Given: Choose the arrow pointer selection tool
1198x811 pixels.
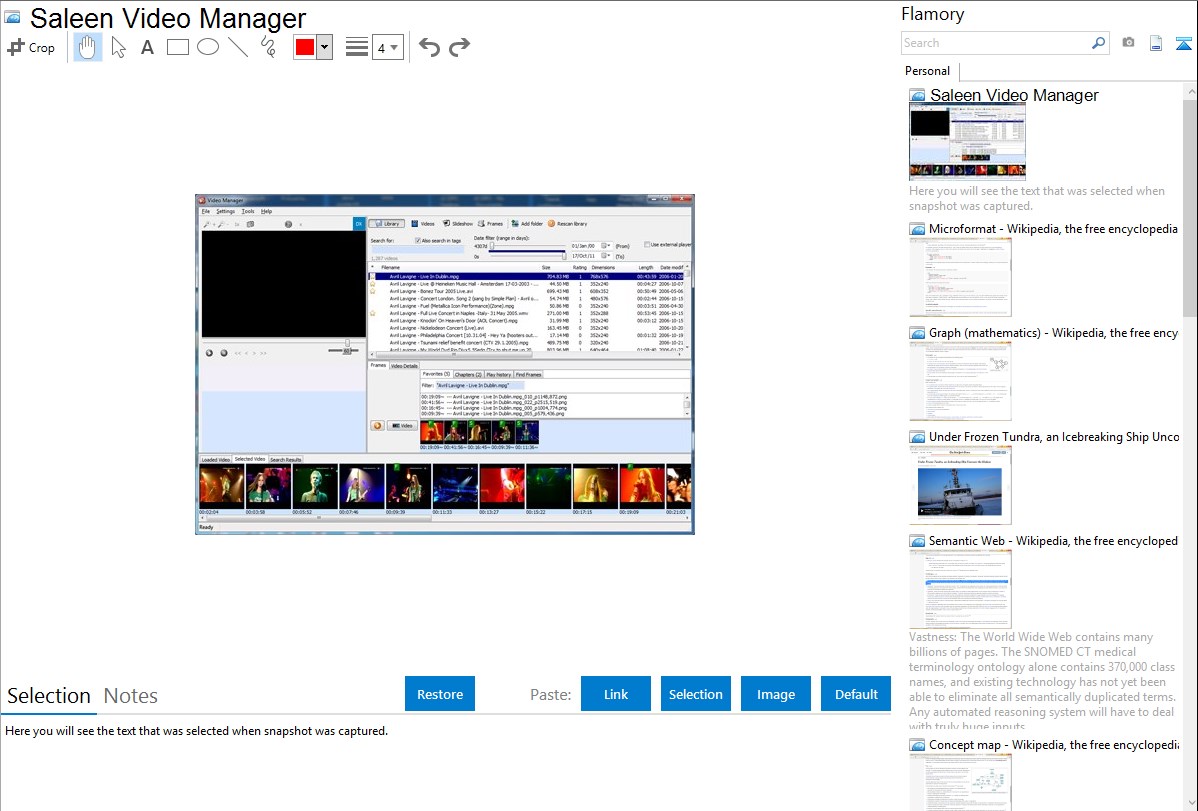Looking at the screenshot, I should point(118,47).
